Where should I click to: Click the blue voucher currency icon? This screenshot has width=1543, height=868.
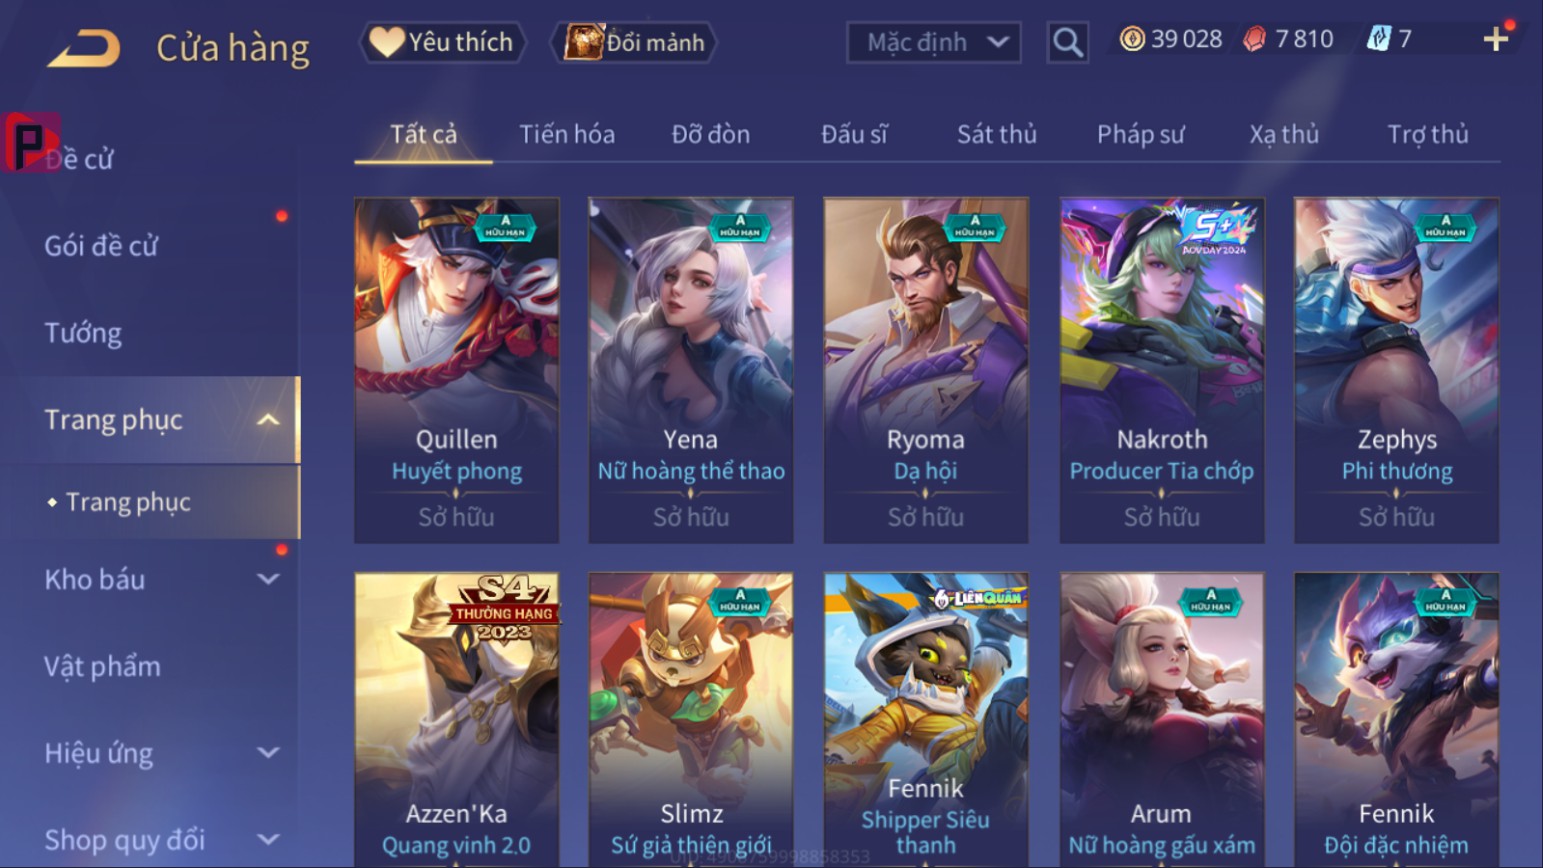coord(1379,39)
